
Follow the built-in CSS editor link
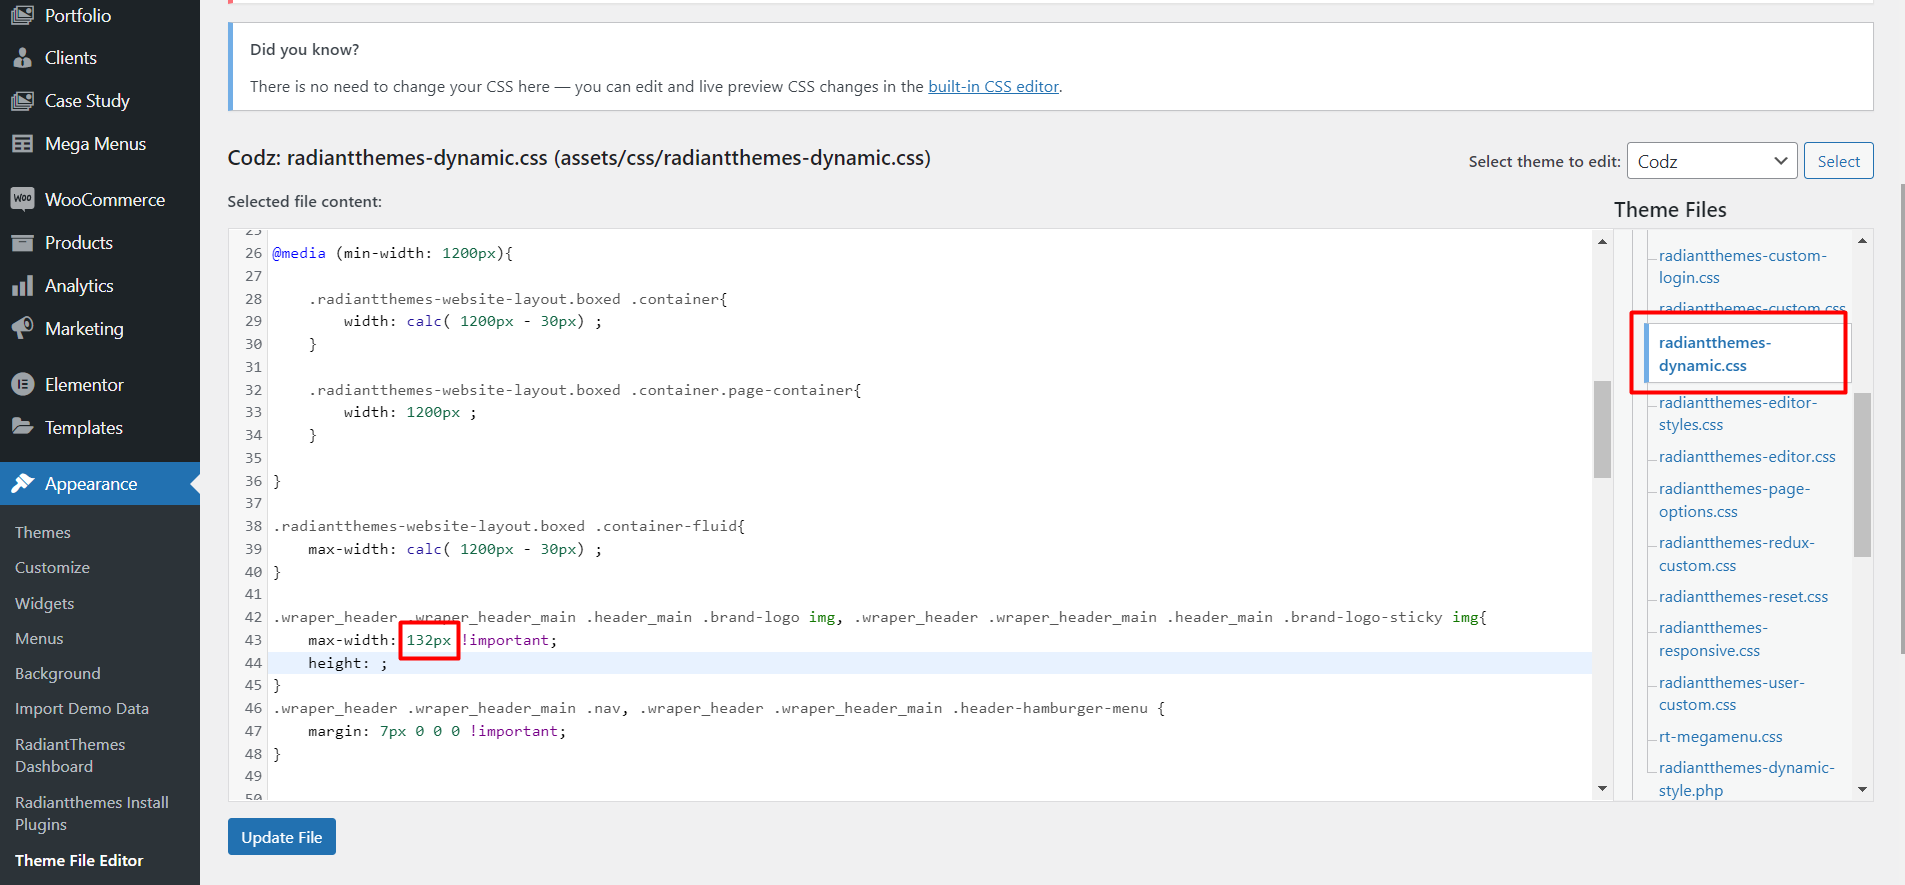(x=993, y=86)
